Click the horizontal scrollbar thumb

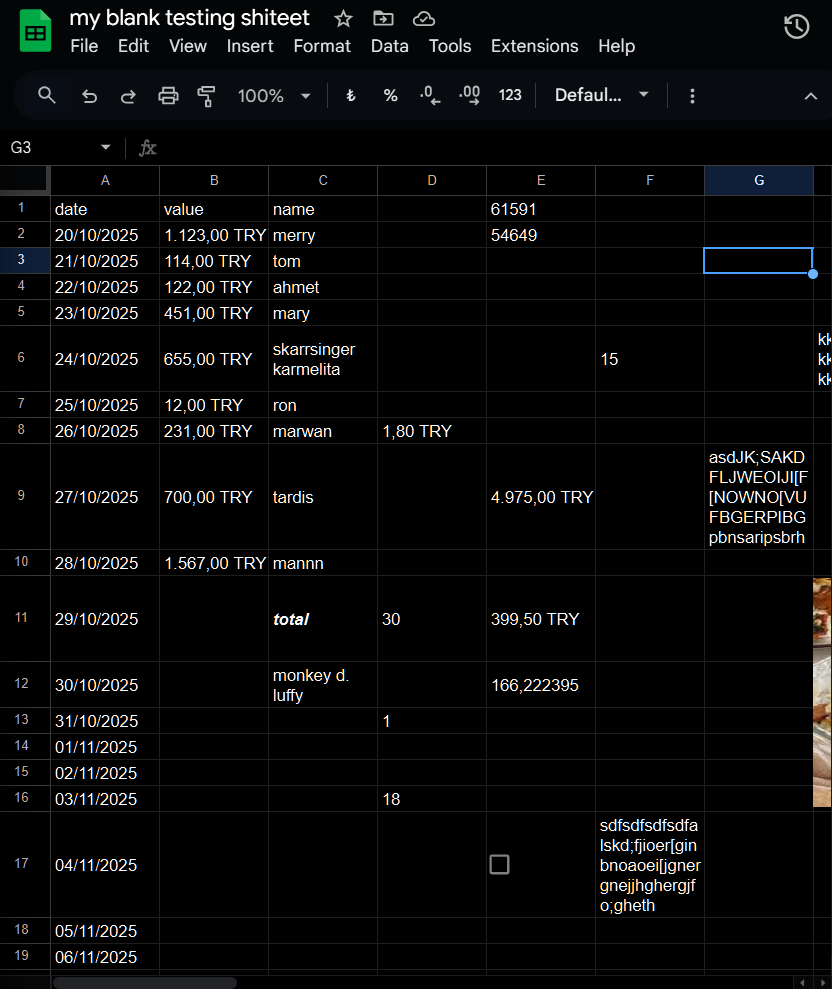[144, 983]
